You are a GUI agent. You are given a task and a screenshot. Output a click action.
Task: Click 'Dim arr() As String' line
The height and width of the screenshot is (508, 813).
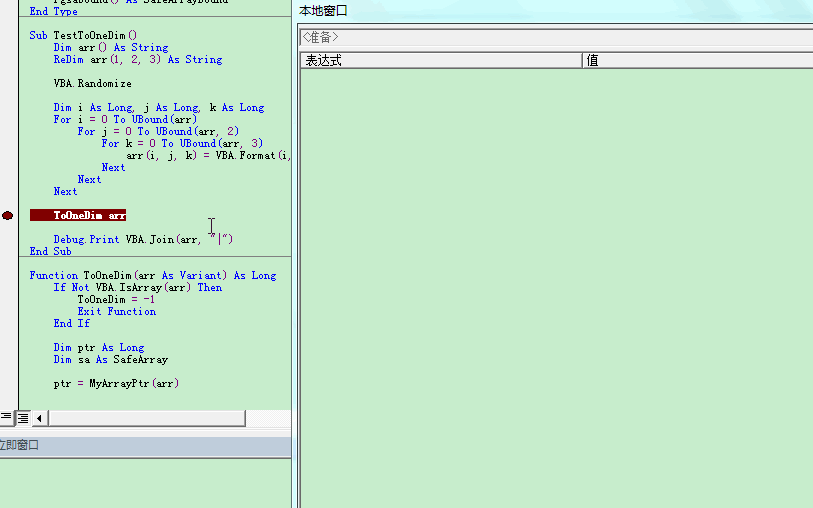tap(111, 47)
